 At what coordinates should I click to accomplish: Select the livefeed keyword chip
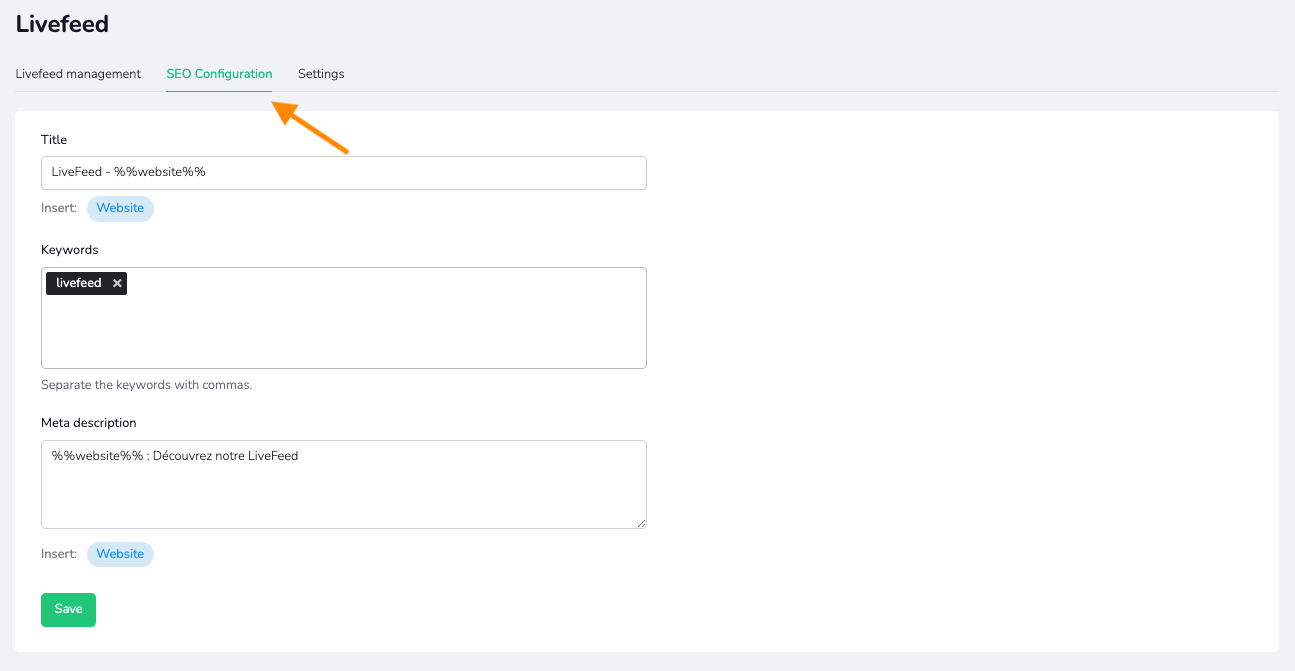[x=79, y=283]
